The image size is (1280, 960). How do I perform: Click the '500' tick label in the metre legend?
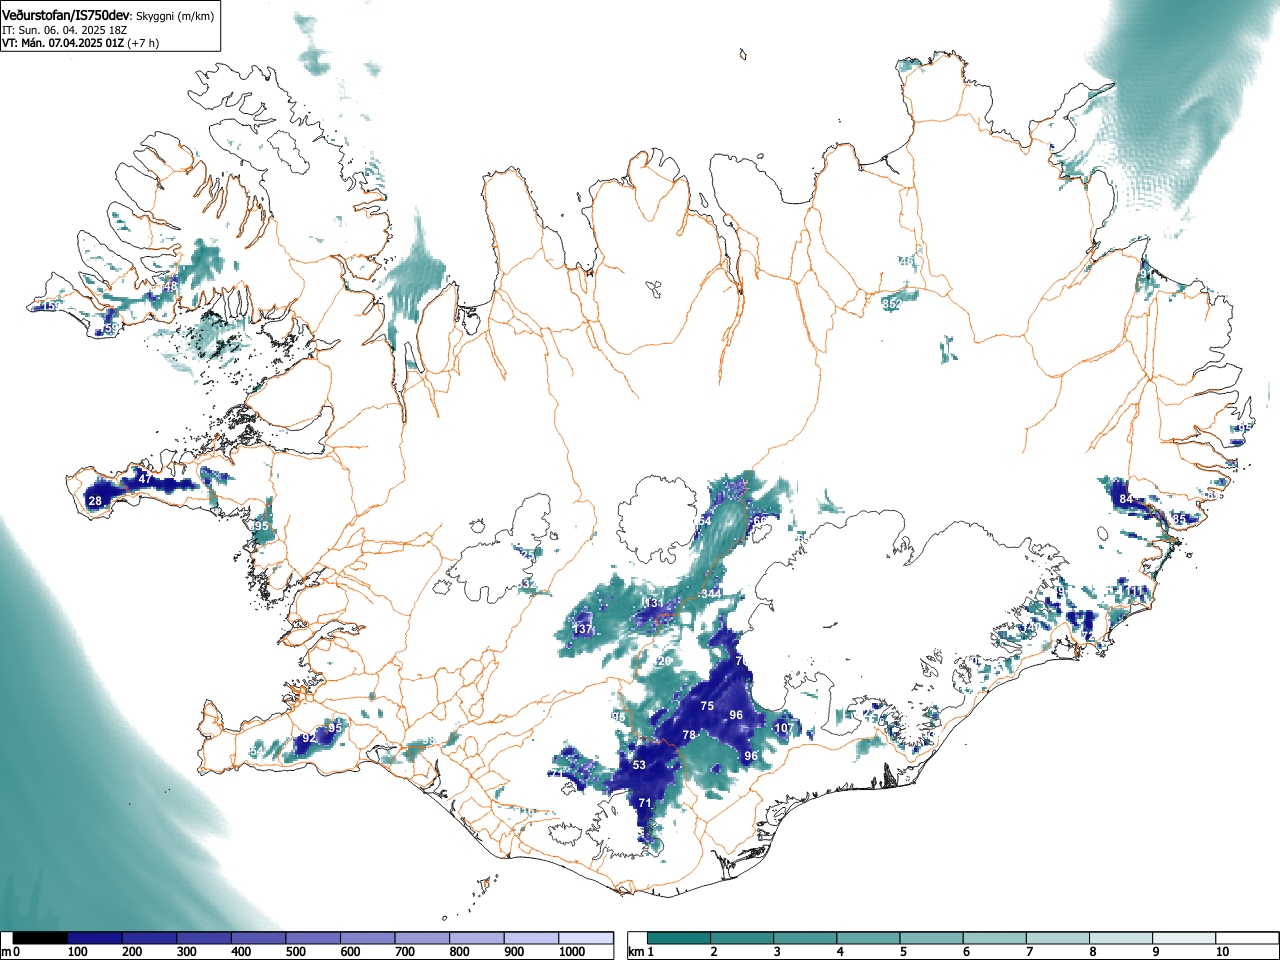296,952
